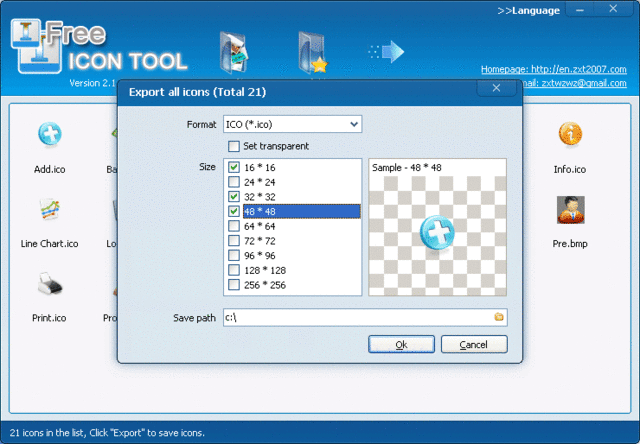
Task: Enable the Set transparent checkbox
Action: click(234, 146)
